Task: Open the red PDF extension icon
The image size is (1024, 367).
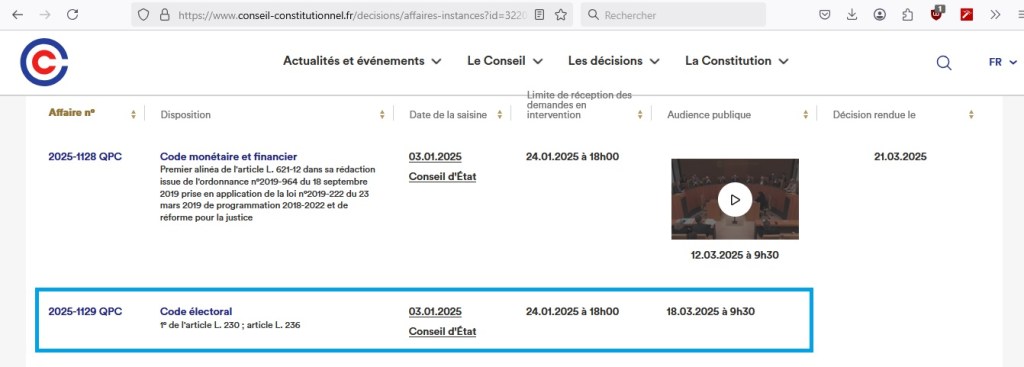Action: click(x=967, y=14)
